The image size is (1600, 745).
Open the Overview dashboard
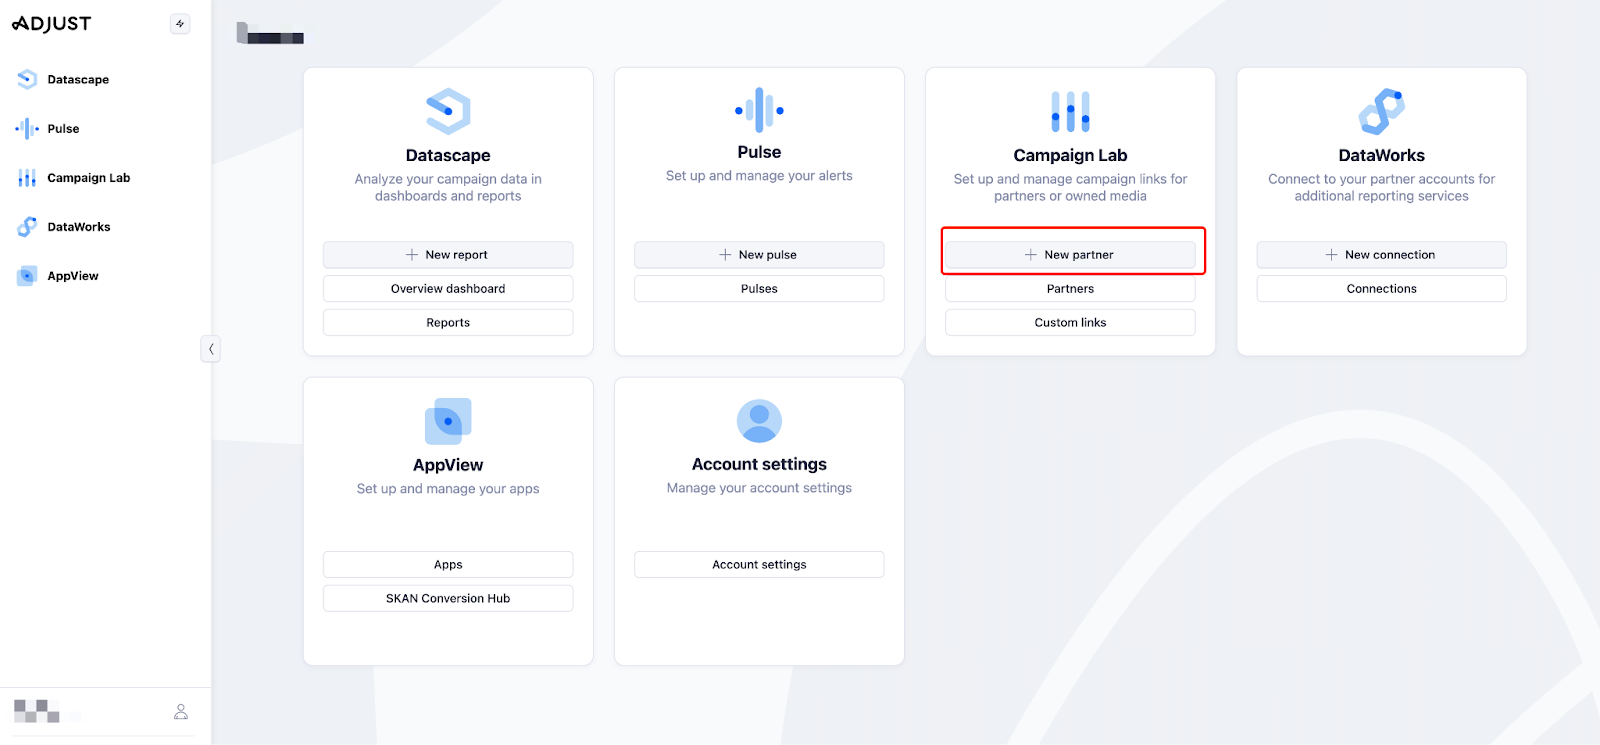click(448, 288)
